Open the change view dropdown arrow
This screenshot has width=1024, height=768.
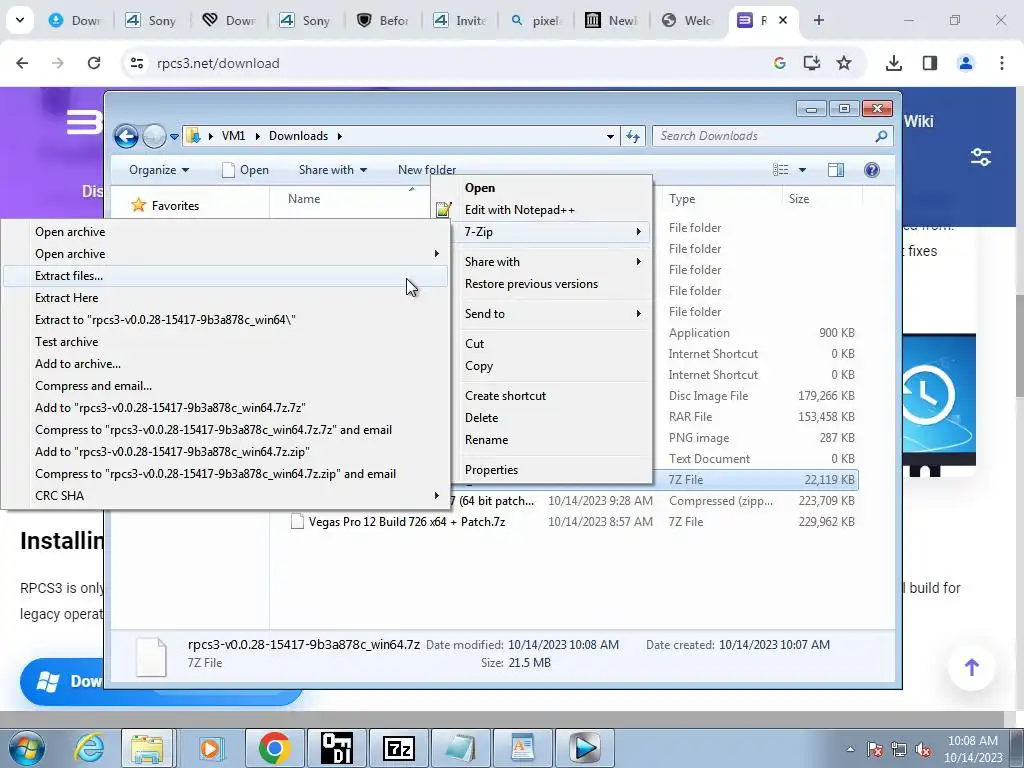click(802, 170)
